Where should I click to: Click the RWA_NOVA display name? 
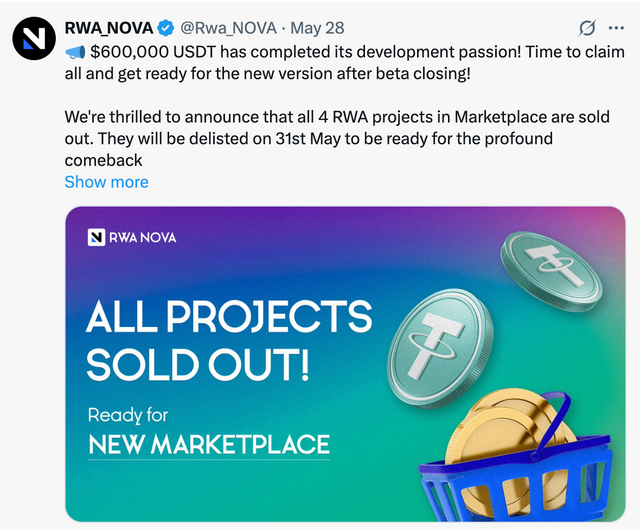109,28
